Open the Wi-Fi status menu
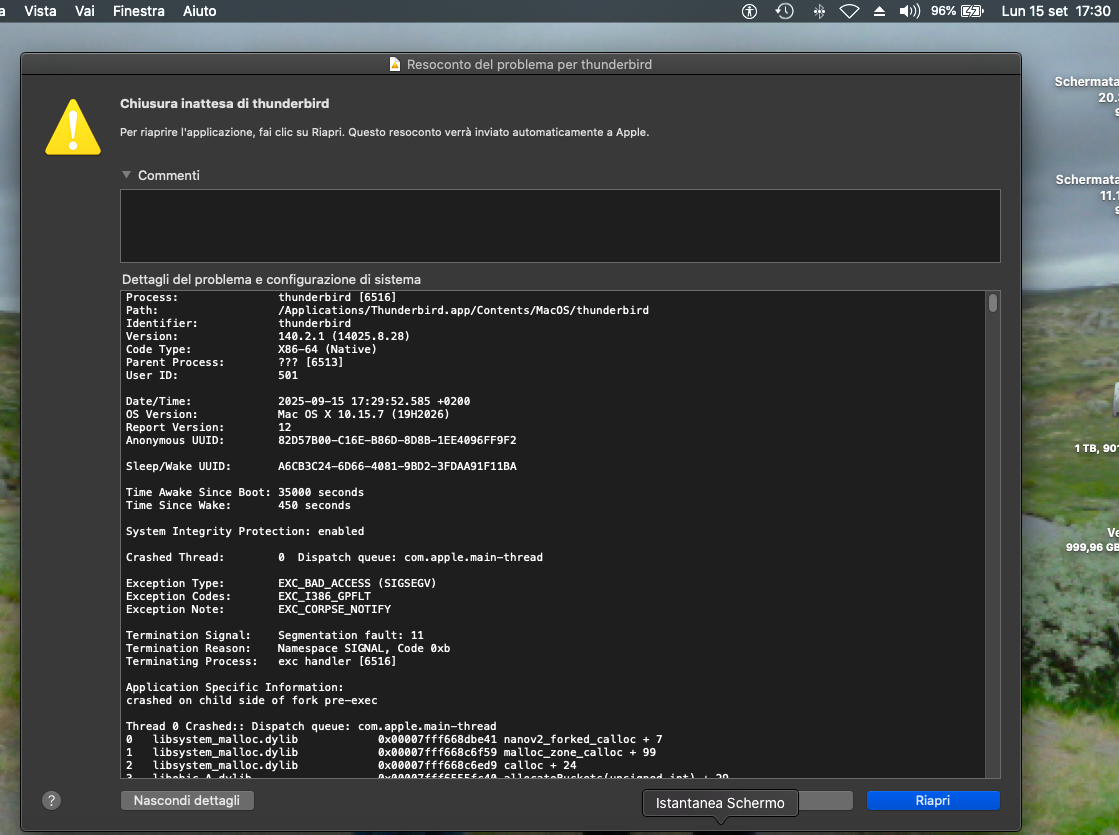1119x835 pixels. click(849, 11)
